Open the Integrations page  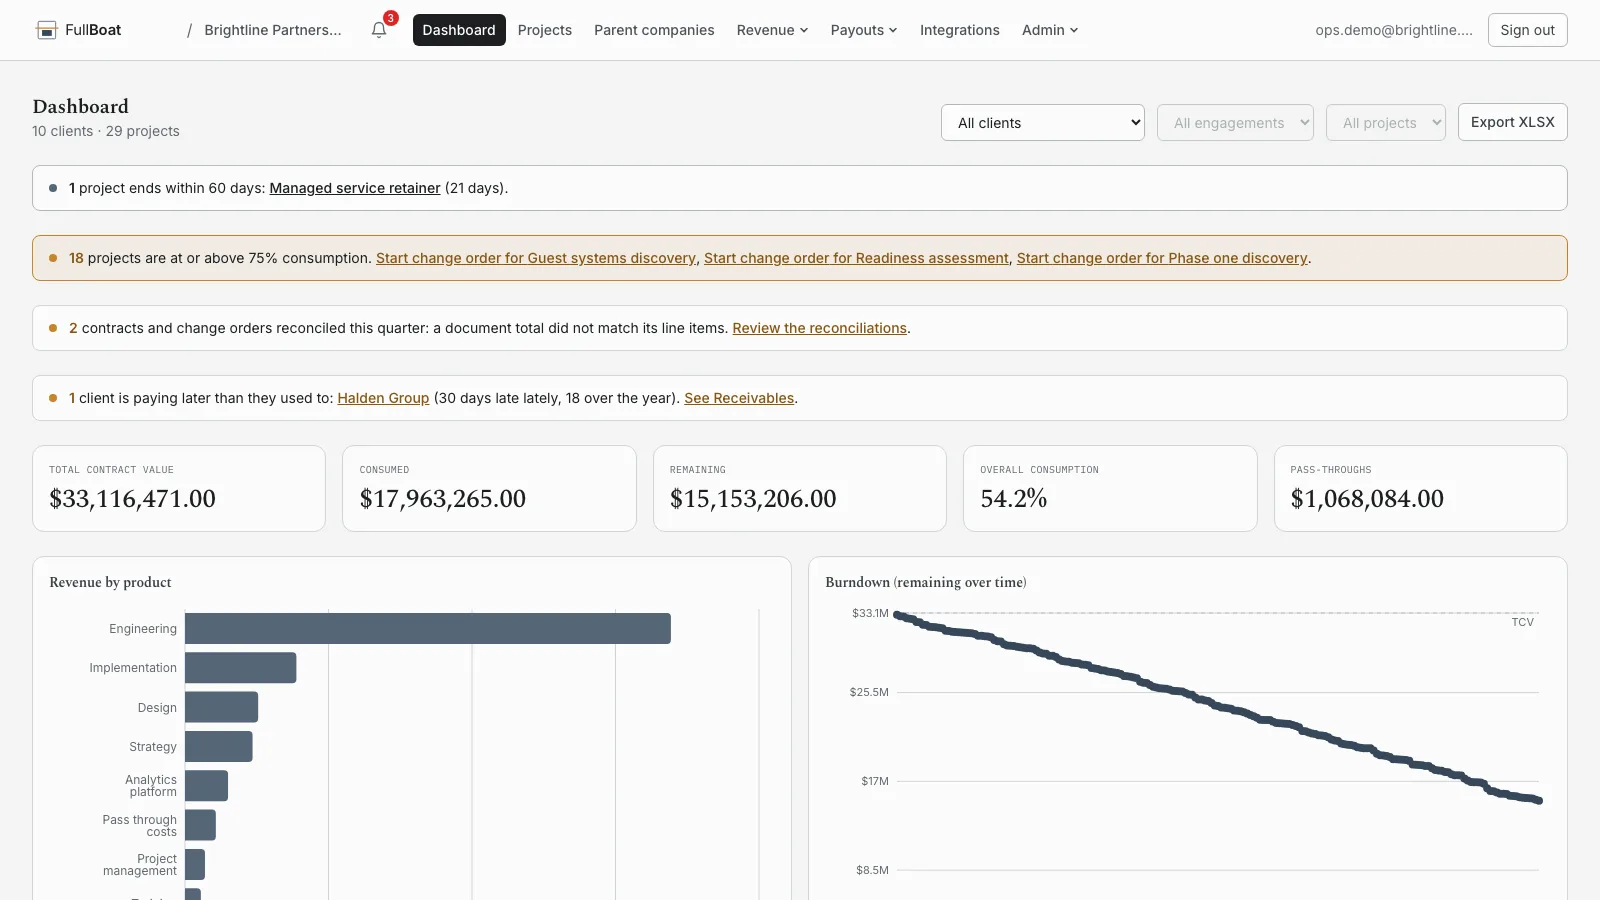click(960, 30)
